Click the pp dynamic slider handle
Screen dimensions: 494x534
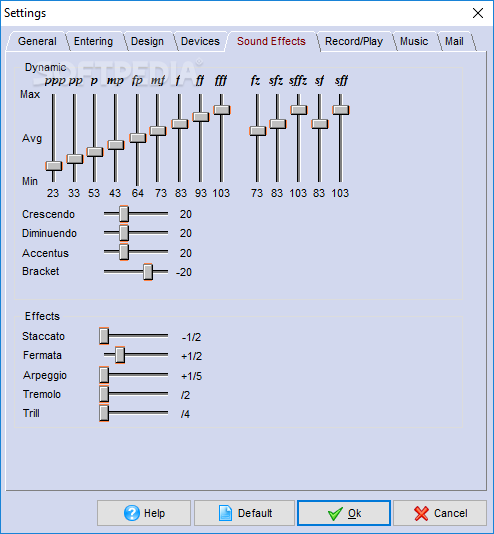pos(75,159)
